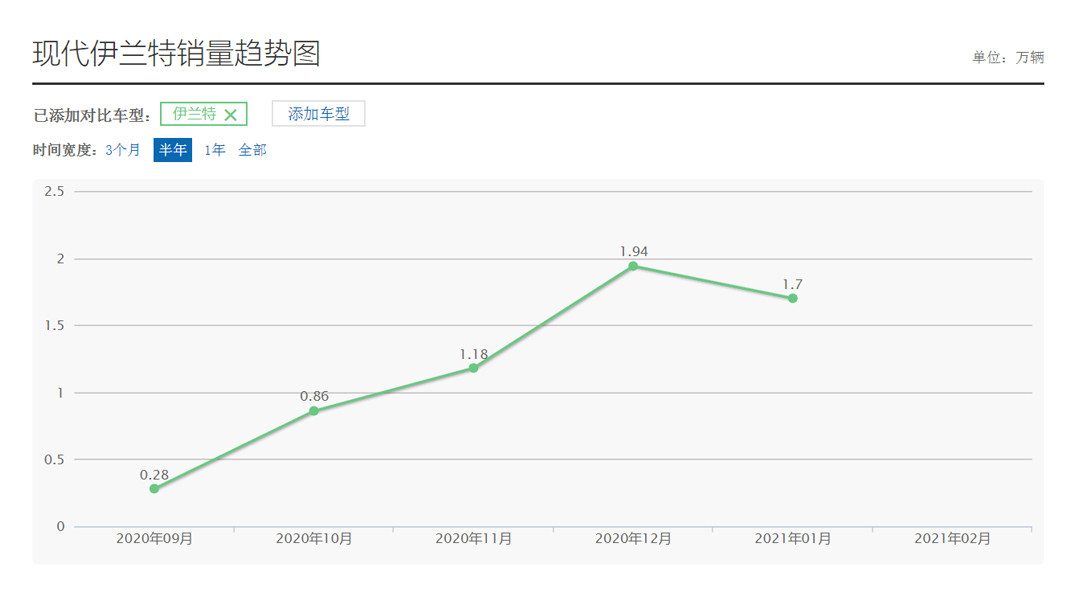Switch time width to 1年
This screenshot has width=1080, height=600.
pos(215,150)
